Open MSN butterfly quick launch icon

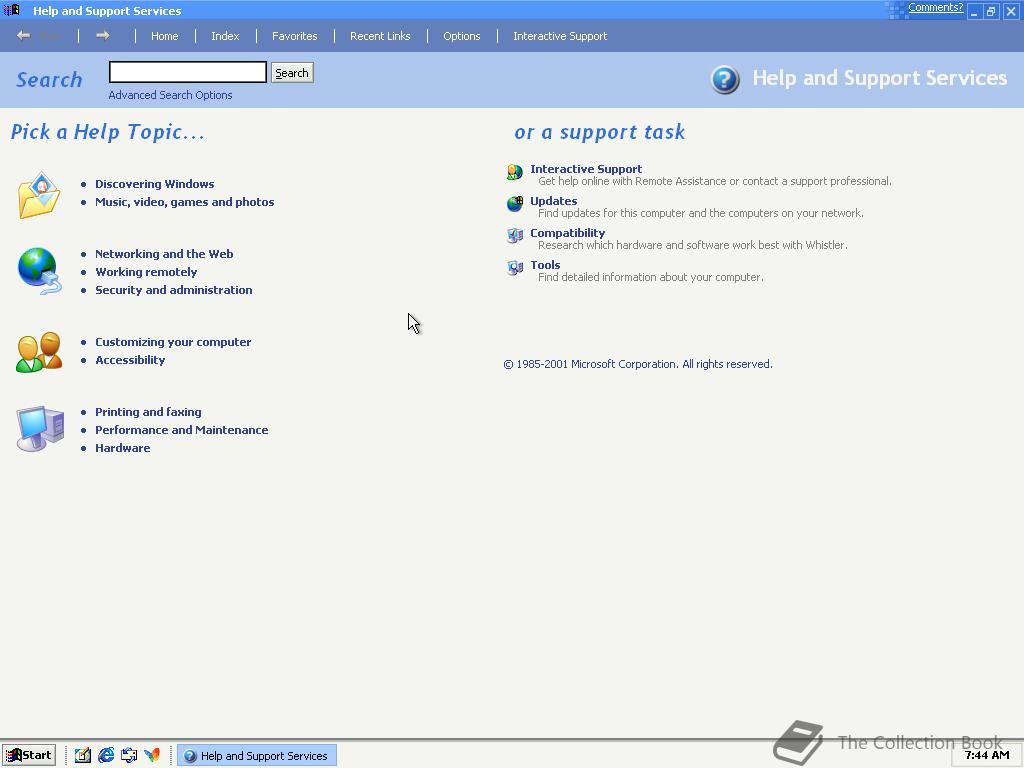(152, 755)
